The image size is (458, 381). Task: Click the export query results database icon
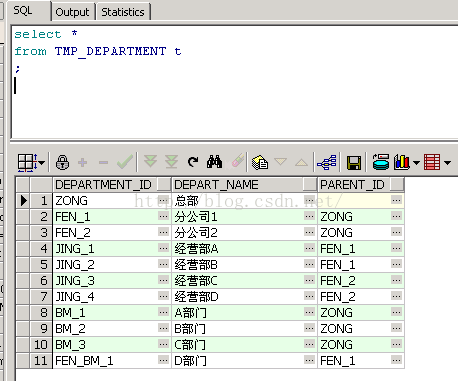(381, 162)
